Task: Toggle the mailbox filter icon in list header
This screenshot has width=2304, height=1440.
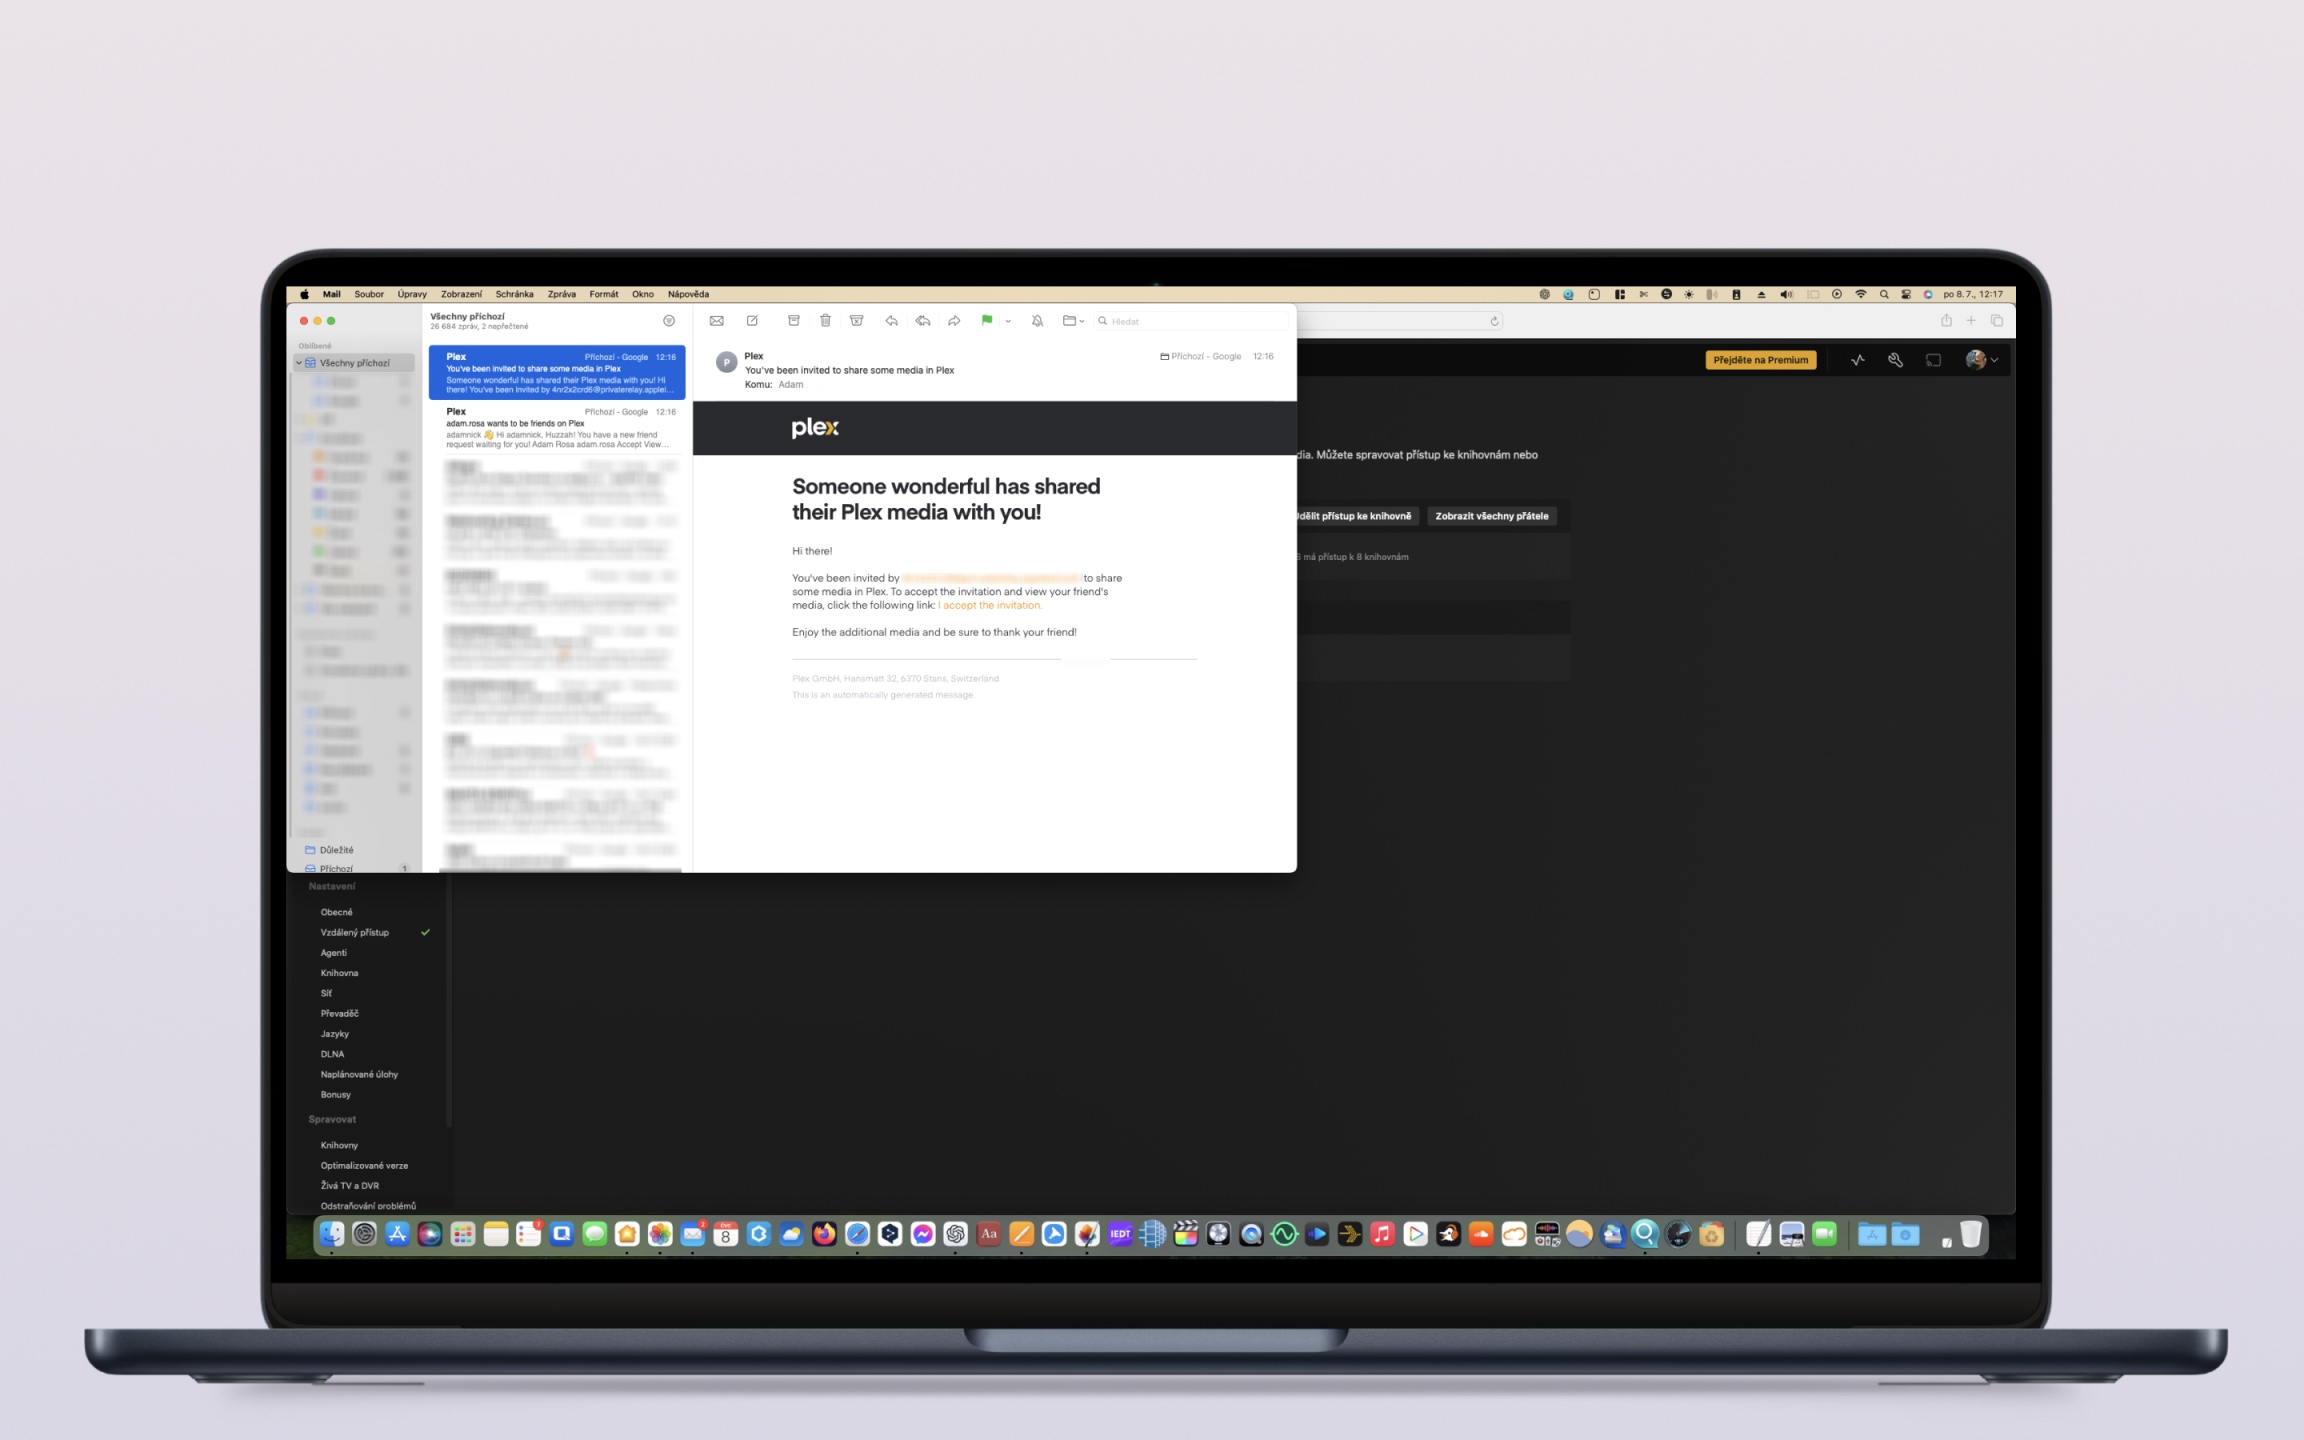Action: 669,321
